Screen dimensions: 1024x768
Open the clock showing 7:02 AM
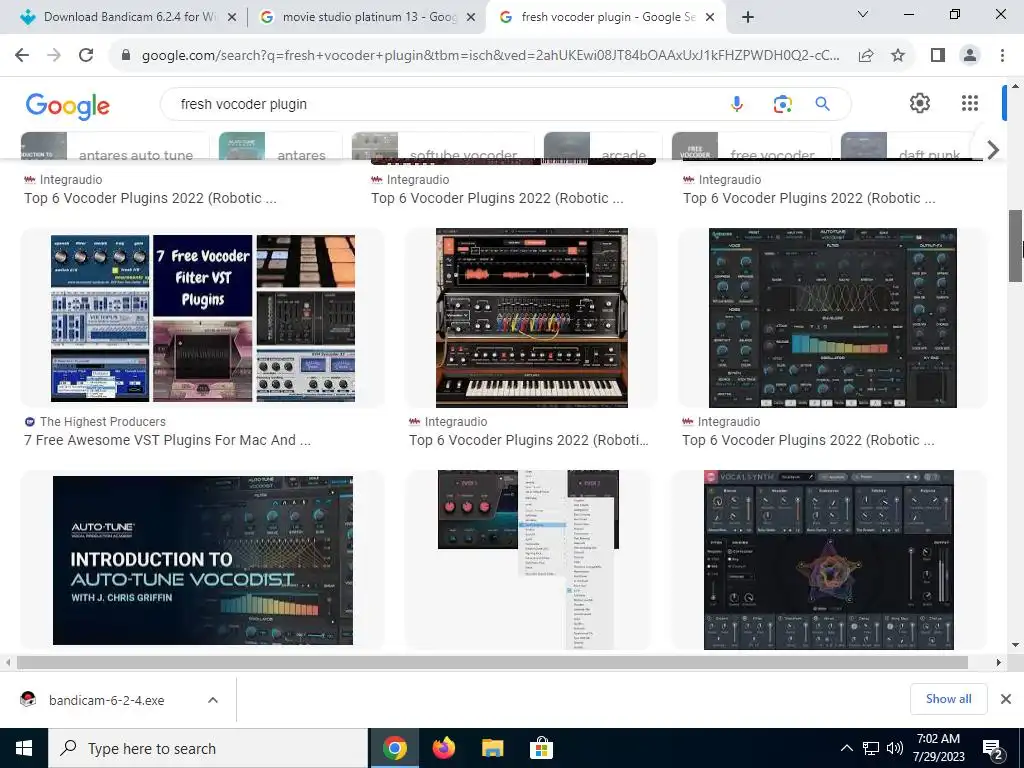(x=938, y=748)
